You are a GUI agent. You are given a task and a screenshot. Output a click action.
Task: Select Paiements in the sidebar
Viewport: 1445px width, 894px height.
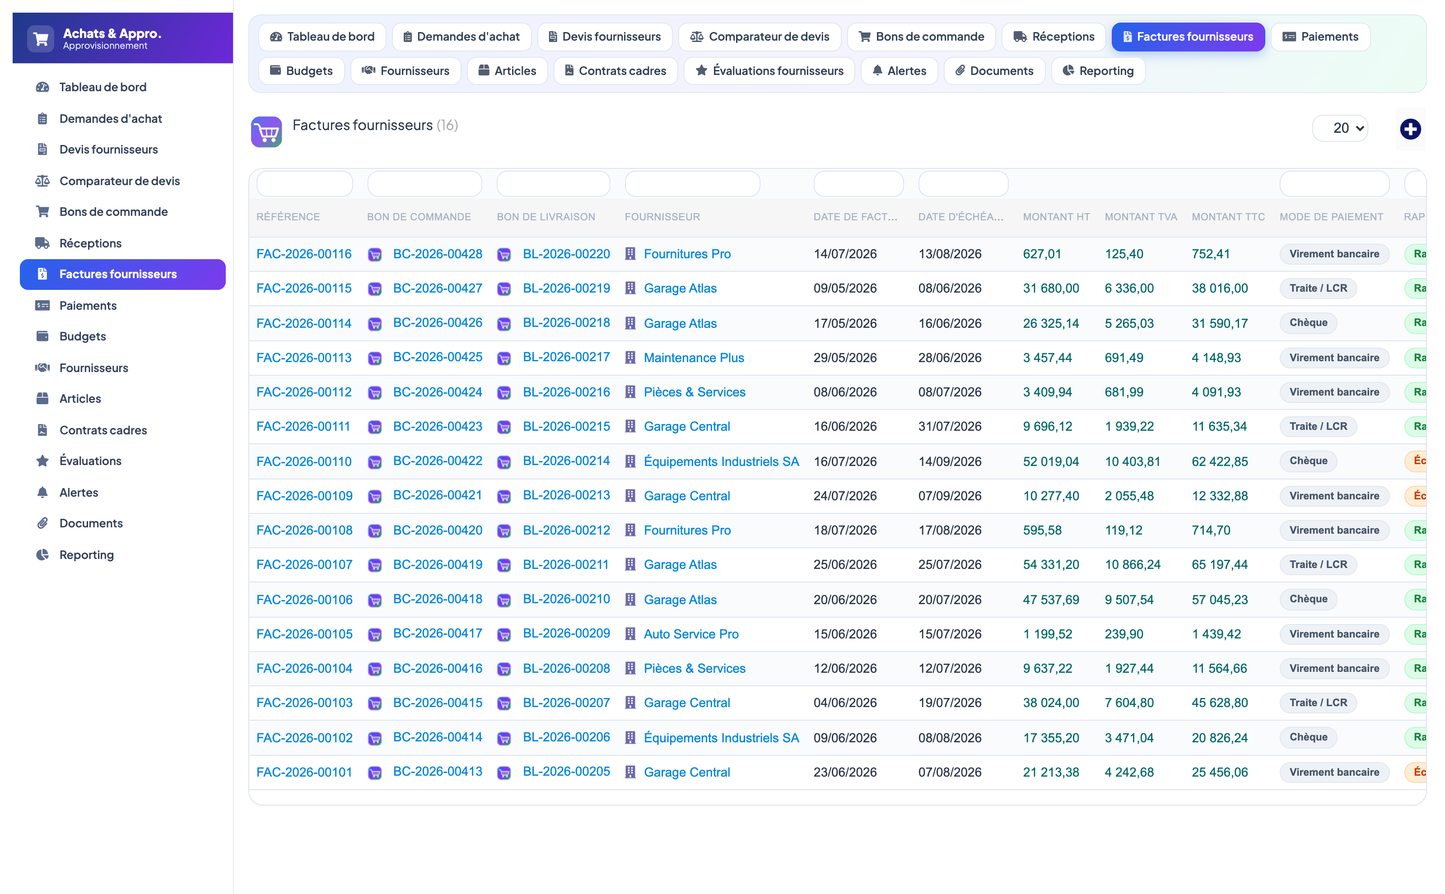point(123,306)
